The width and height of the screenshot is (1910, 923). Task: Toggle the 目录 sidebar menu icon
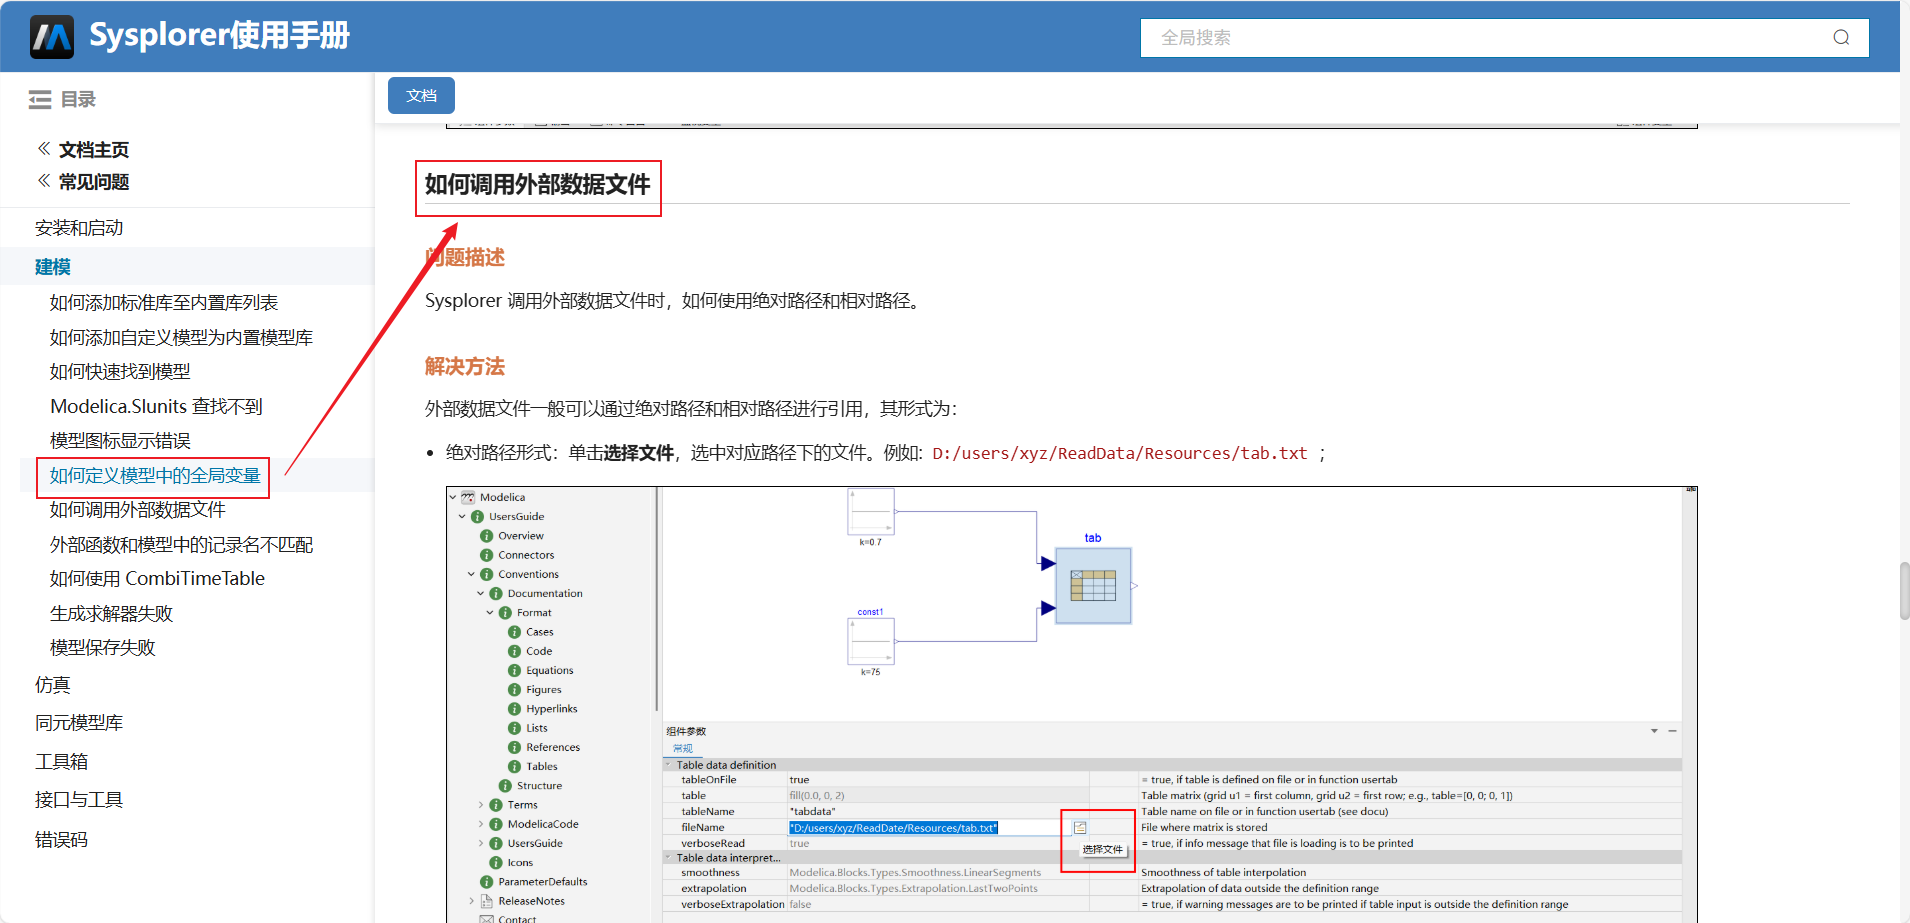click(x=40, y=99)
